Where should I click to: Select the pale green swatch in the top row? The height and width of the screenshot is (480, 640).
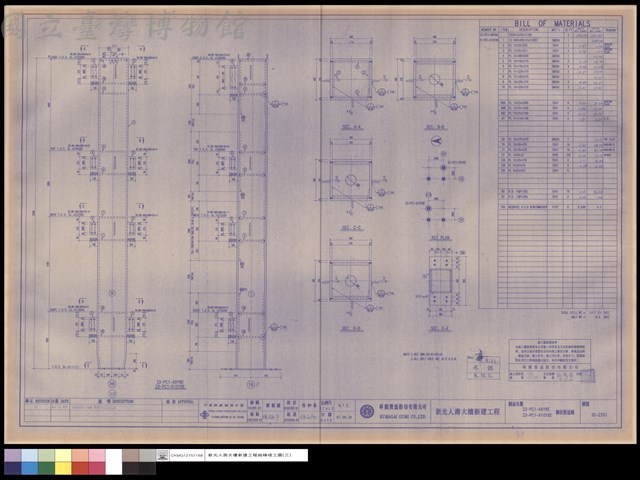[47, 456]
